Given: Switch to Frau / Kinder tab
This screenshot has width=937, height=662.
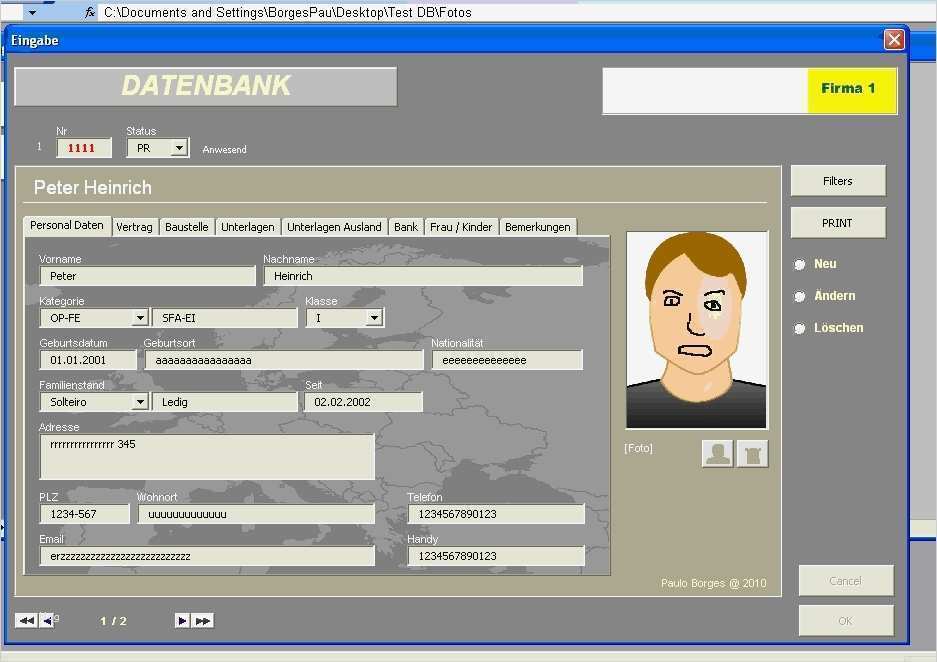Looking at the screenshot, I should (x=461, y=227).
